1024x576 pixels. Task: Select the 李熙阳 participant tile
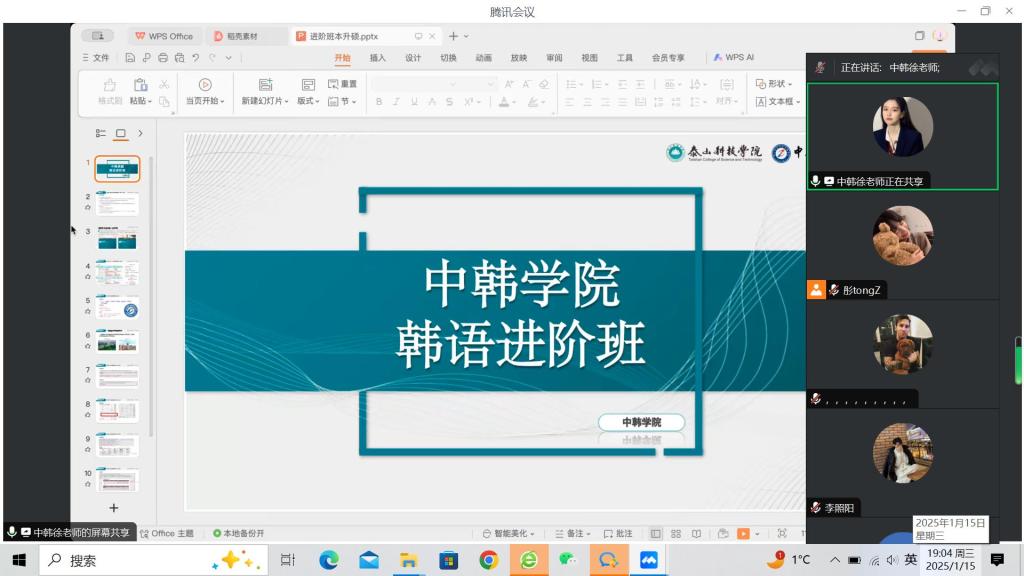[903, 464]
